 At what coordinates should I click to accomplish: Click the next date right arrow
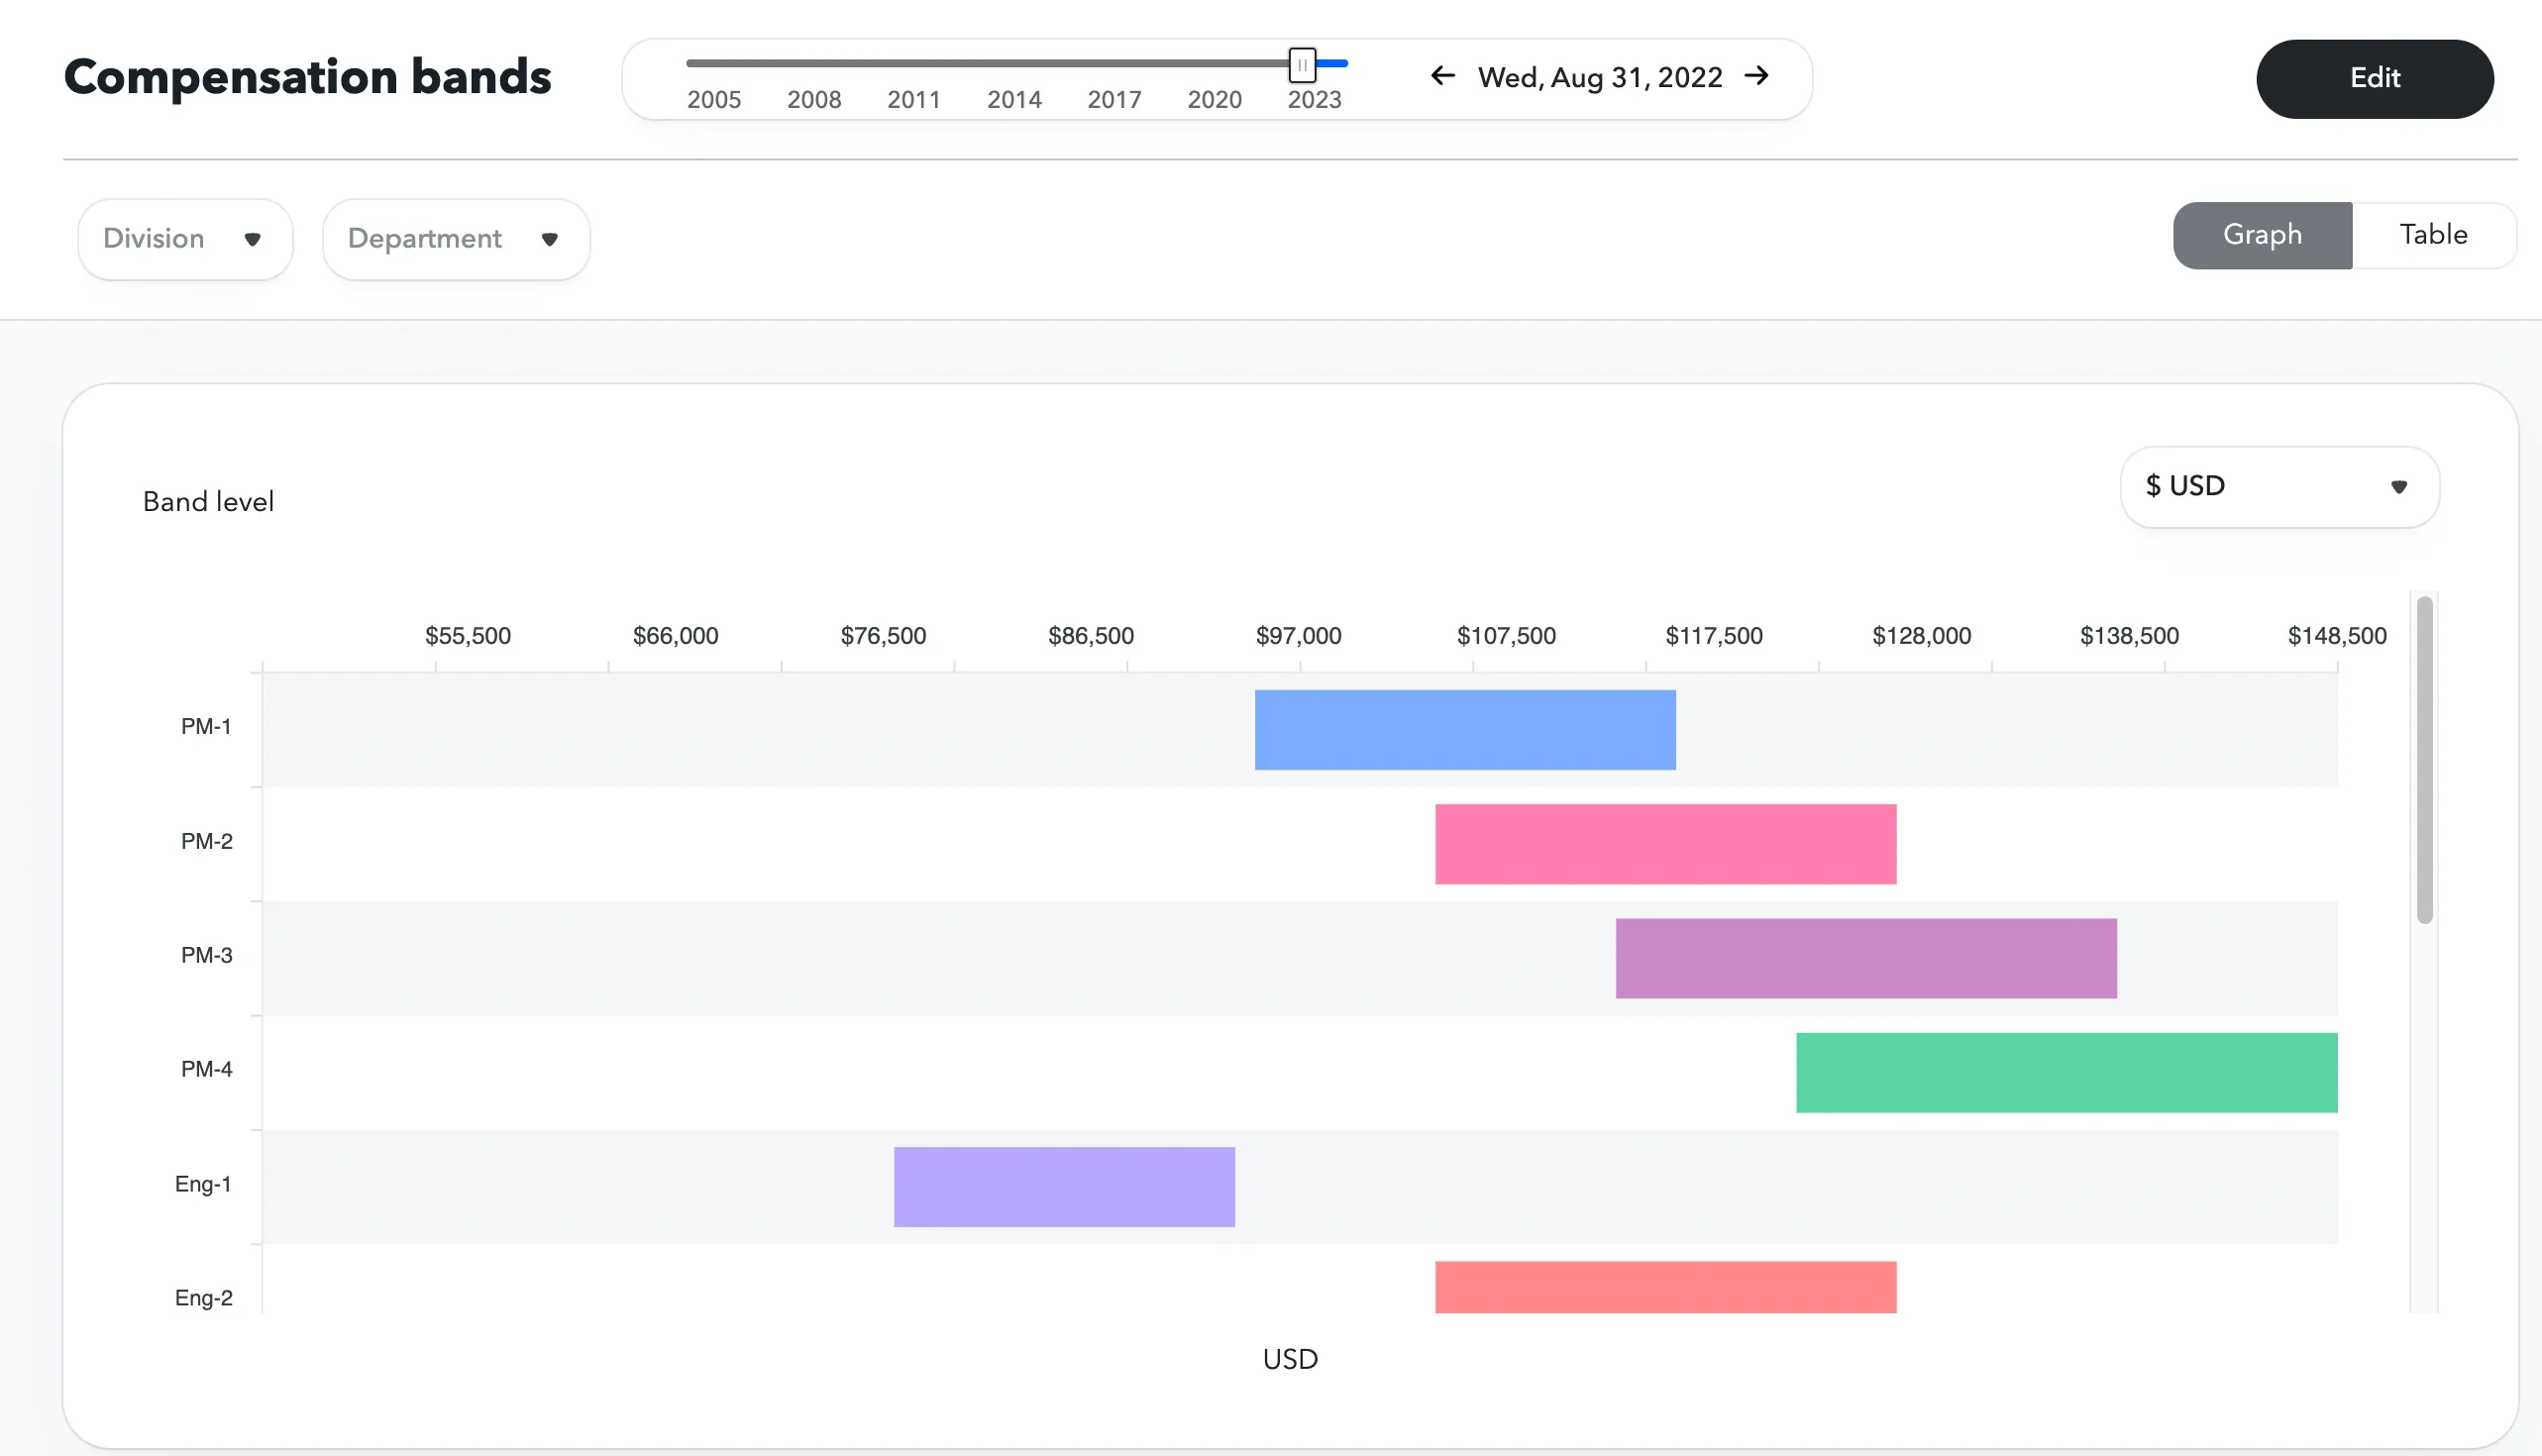pos(1757,76)
